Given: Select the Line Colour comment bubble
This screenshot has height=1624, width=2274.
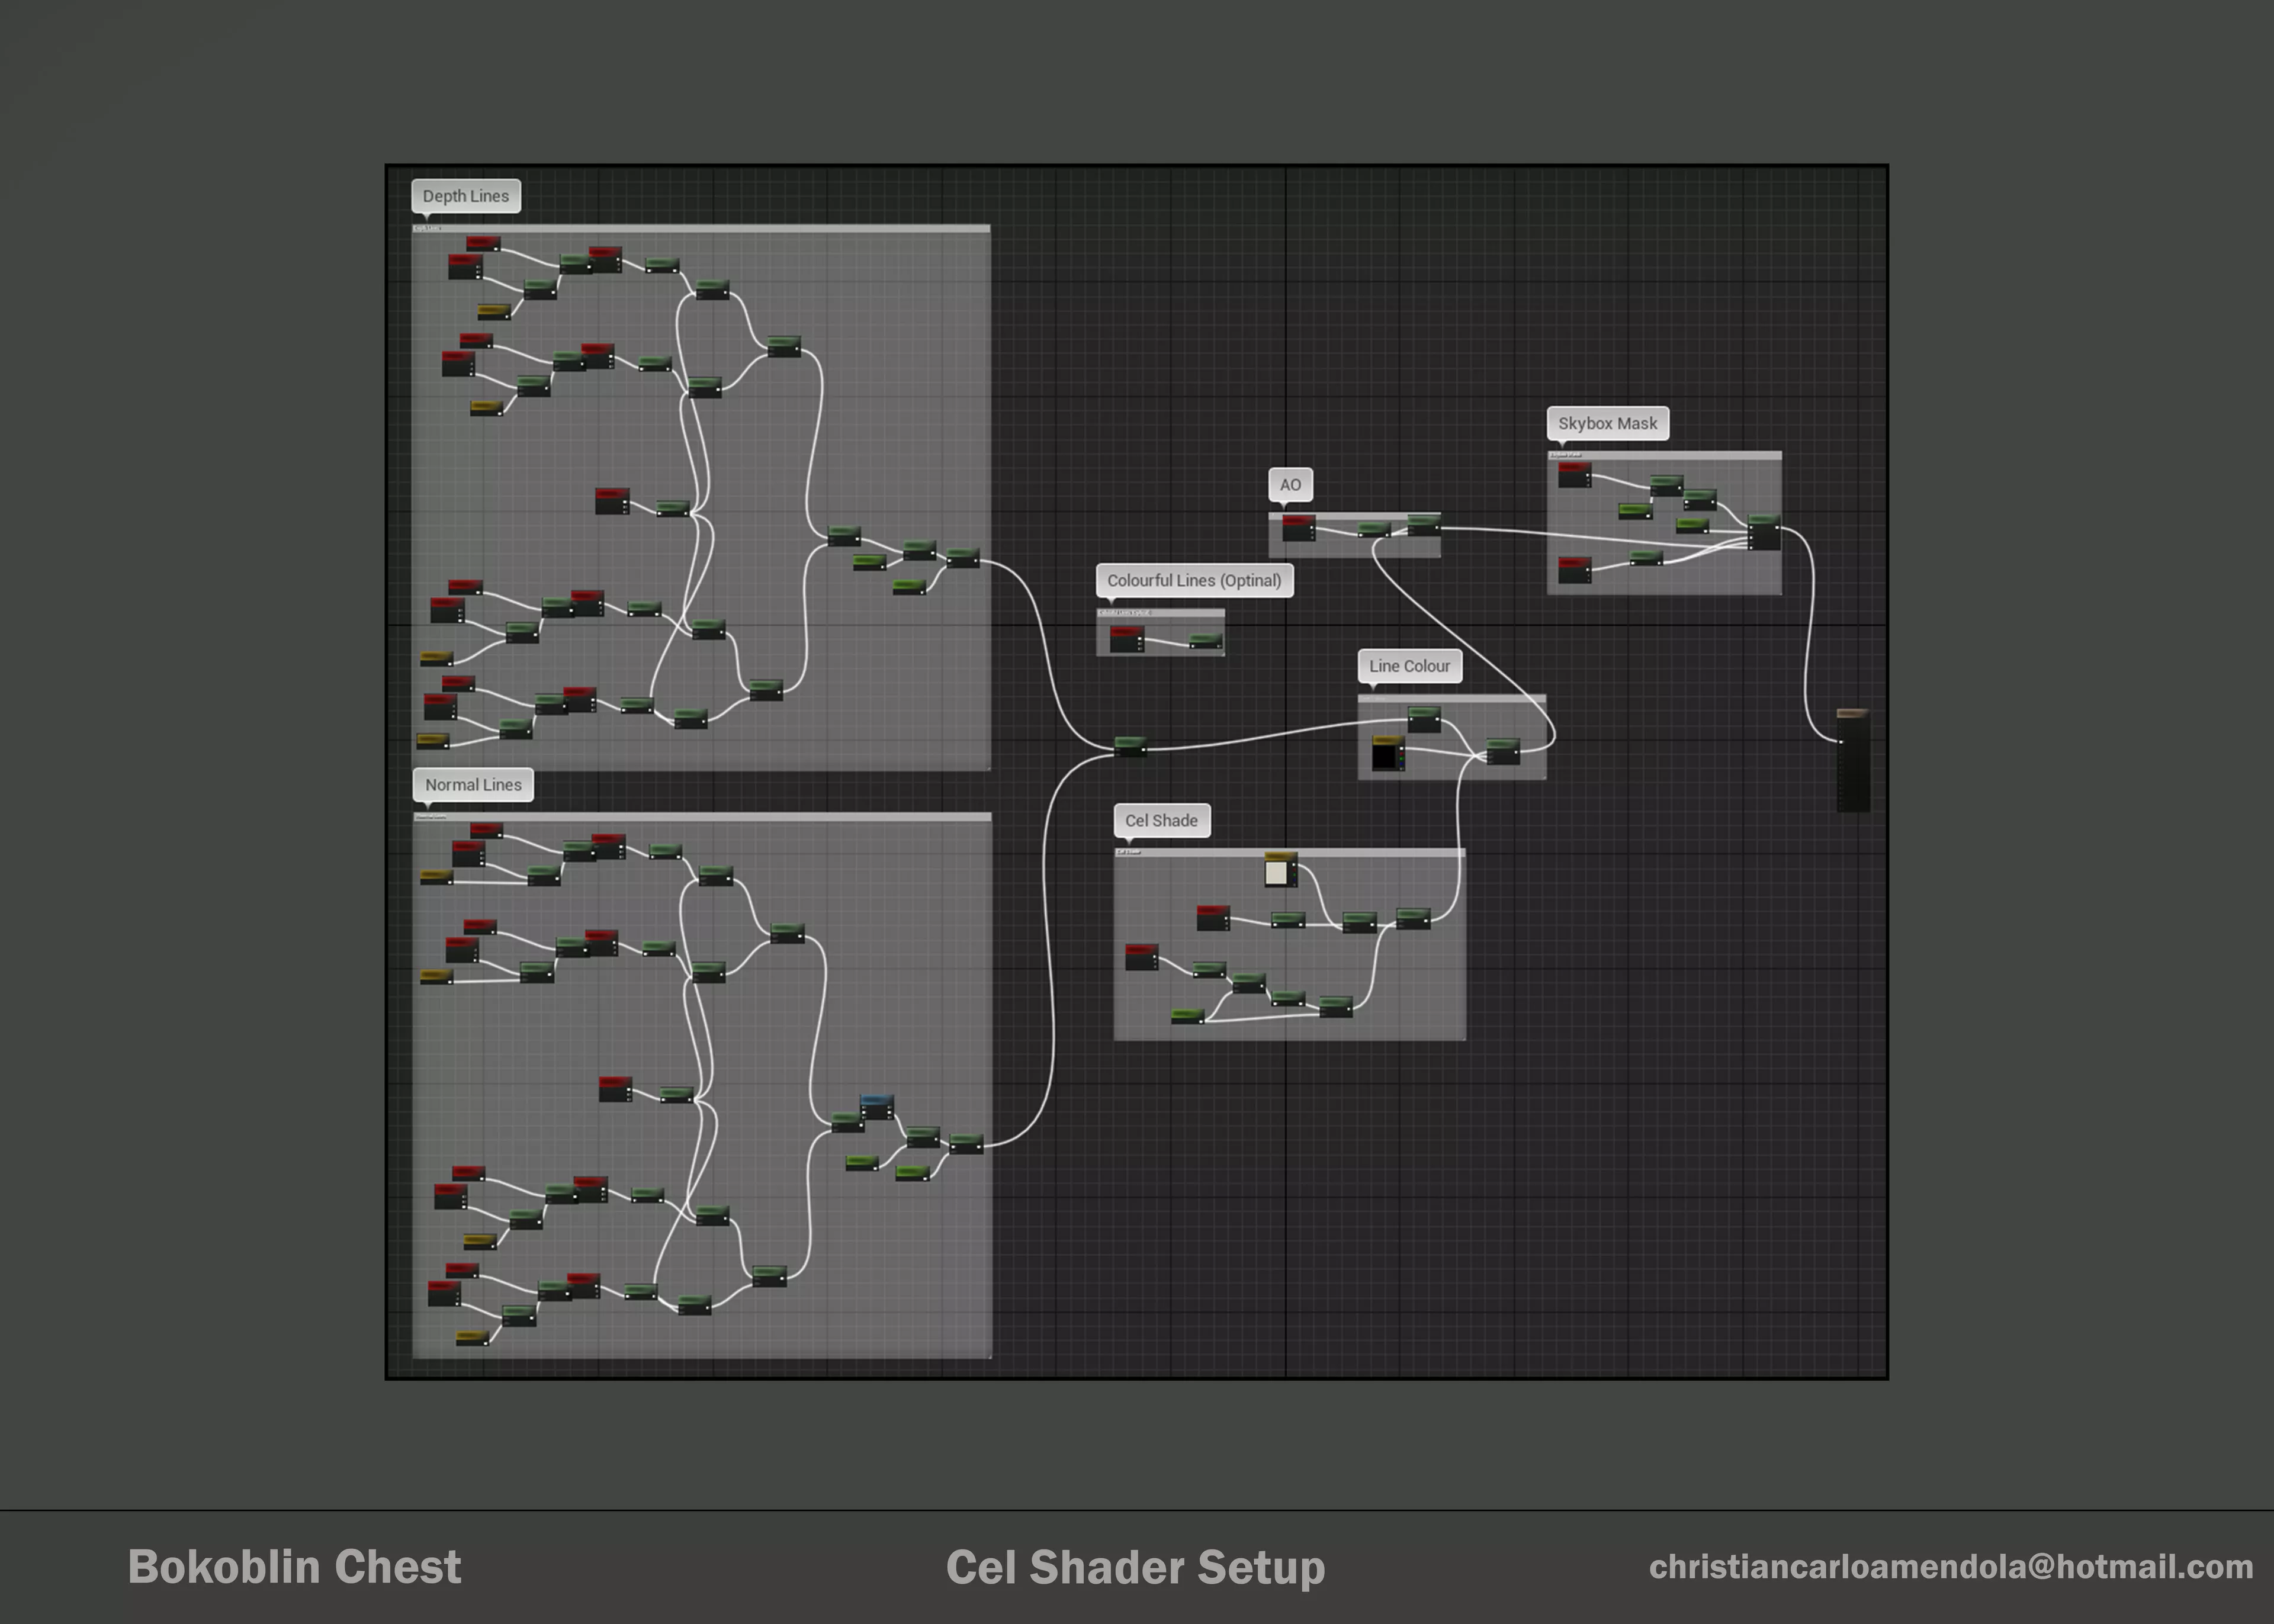Looking at the screenshot, I should coord(1409,666).
